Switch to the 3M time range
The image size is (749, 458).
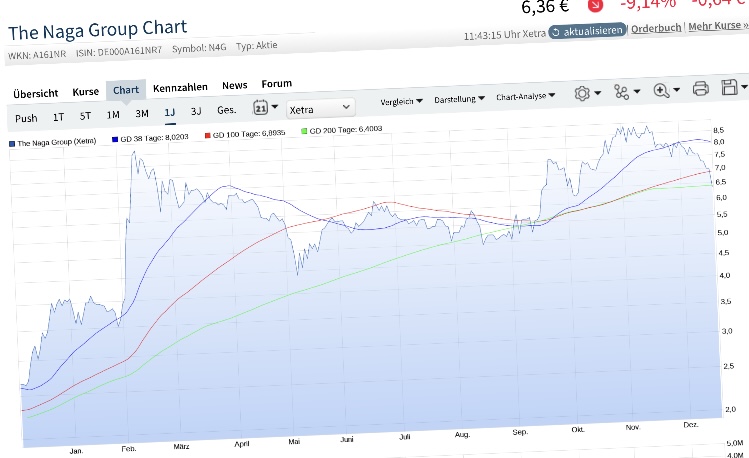pos(141,113)
